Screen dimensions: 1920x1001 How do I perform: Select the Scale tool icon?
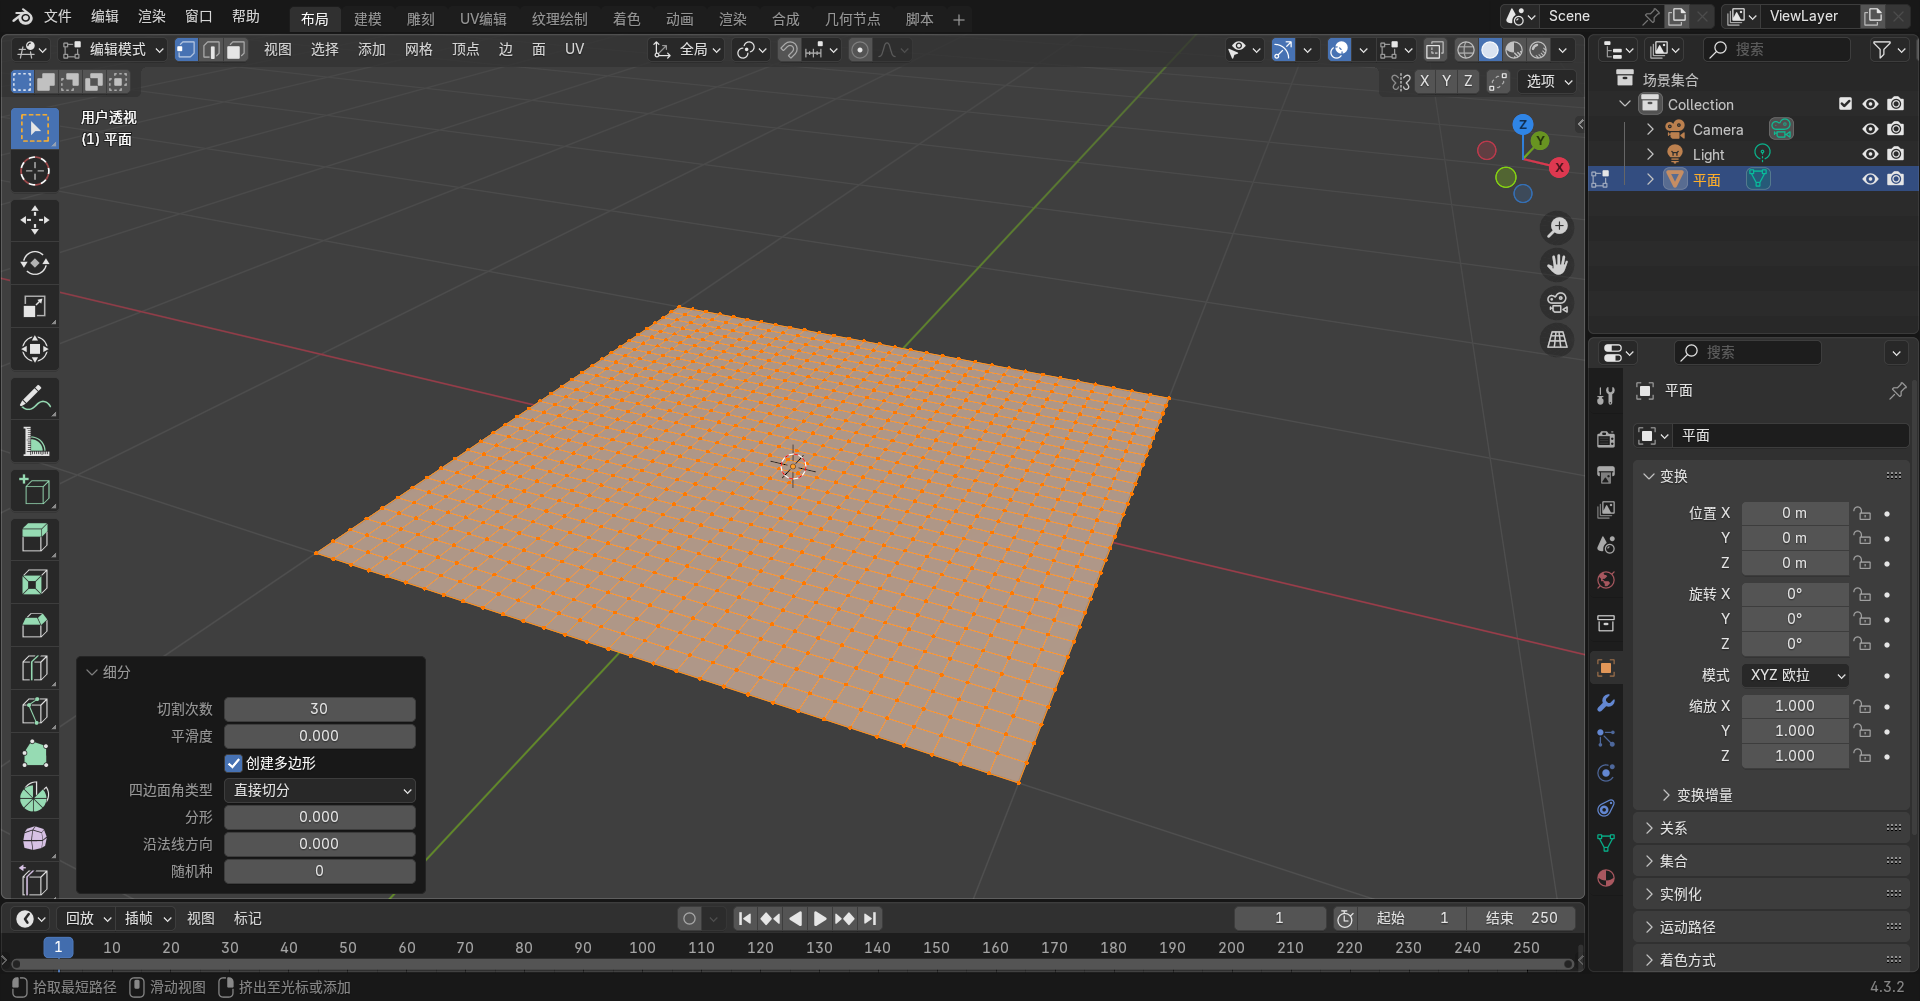pyautogui.click(x=35, y=306)
